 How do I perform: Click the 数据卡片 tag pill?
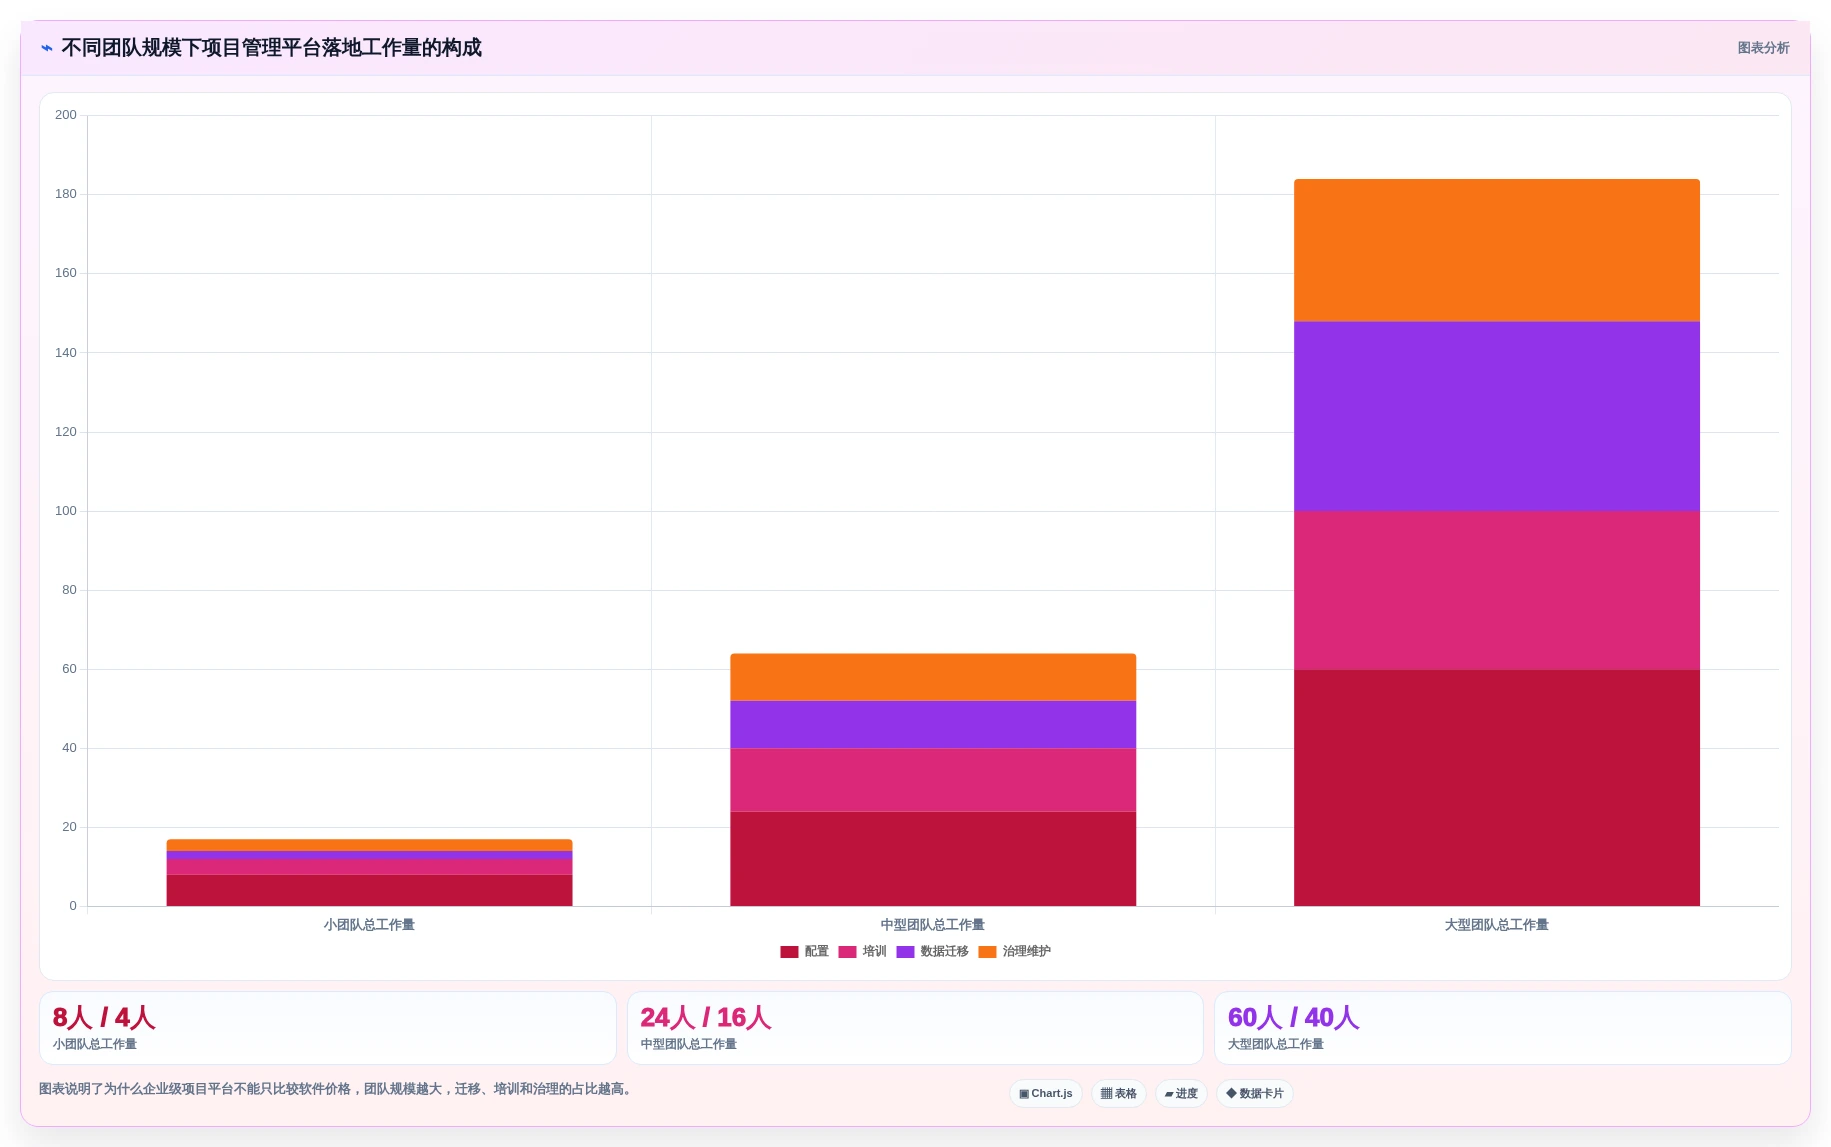tap(1255, 1094)
